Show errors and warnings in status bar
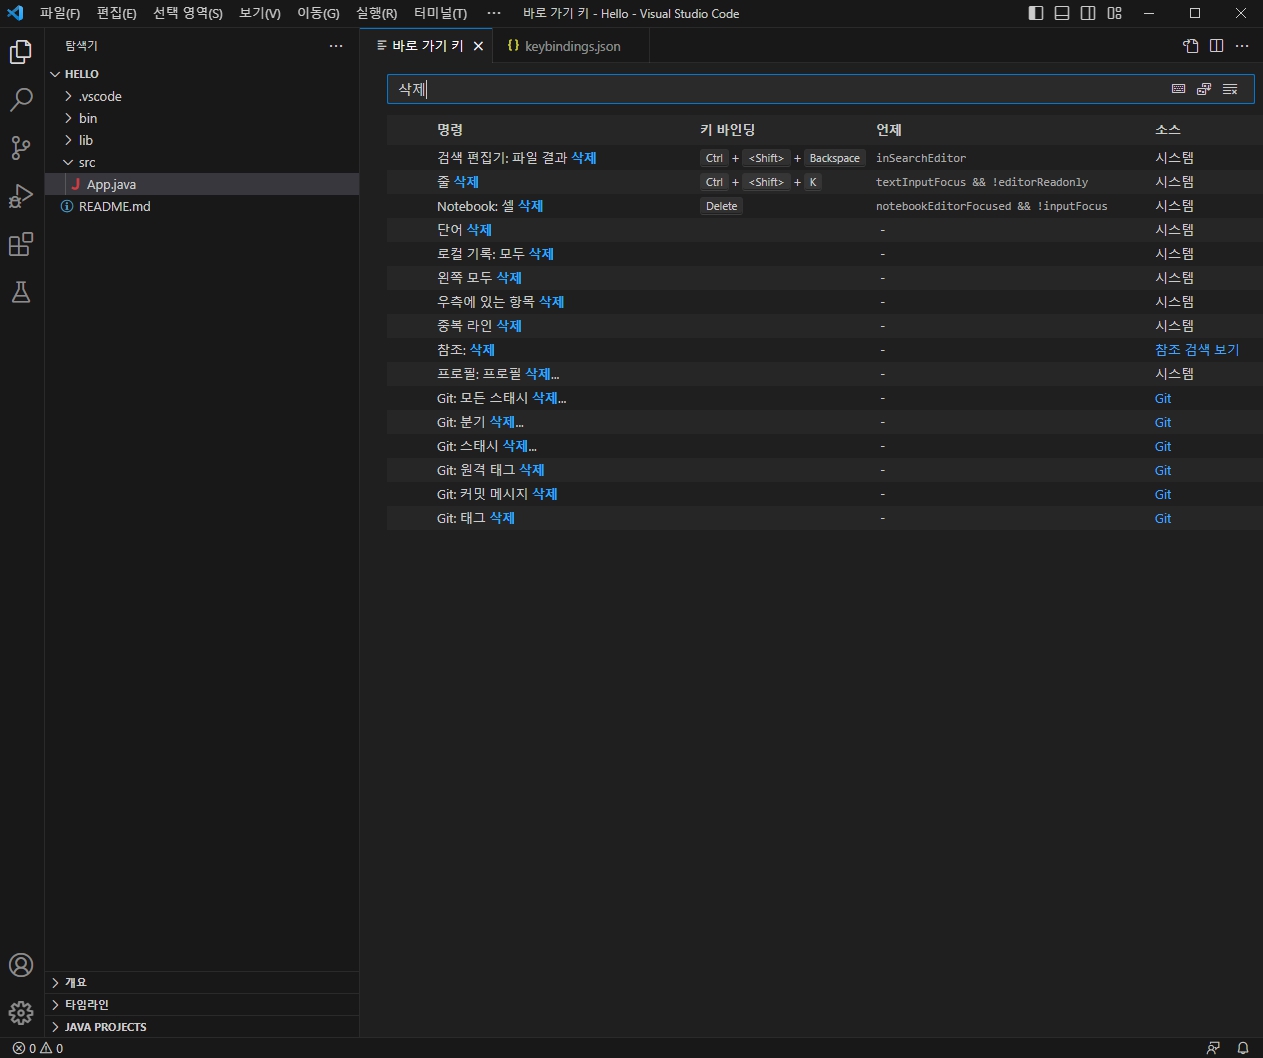The height and width of the screenshot is (1058, 1263). [x=38, y=1048]
